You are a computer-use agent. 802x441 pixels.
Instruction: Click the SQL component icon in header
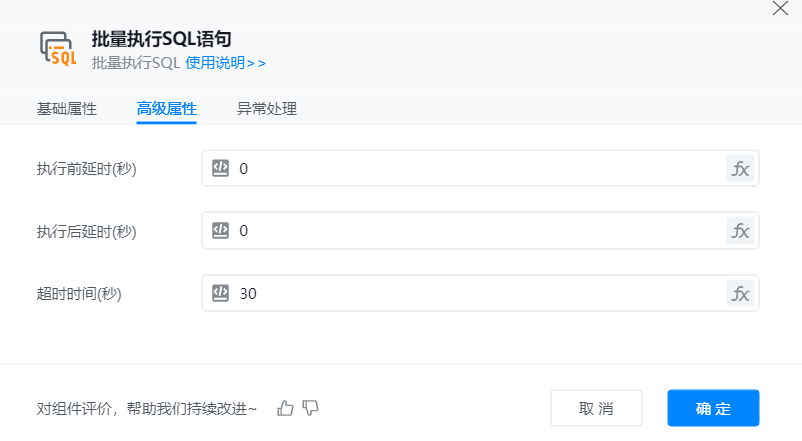point(57,48)
